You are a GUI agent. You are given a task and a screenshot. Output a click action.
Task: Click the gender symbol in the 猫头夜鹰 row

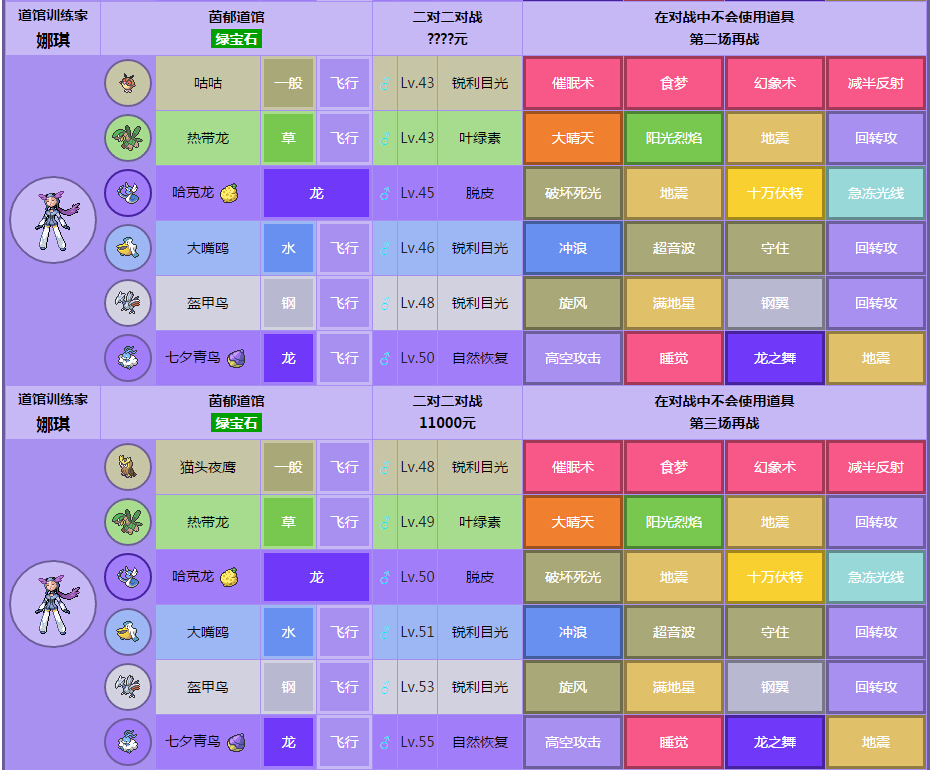pos(385,467)
